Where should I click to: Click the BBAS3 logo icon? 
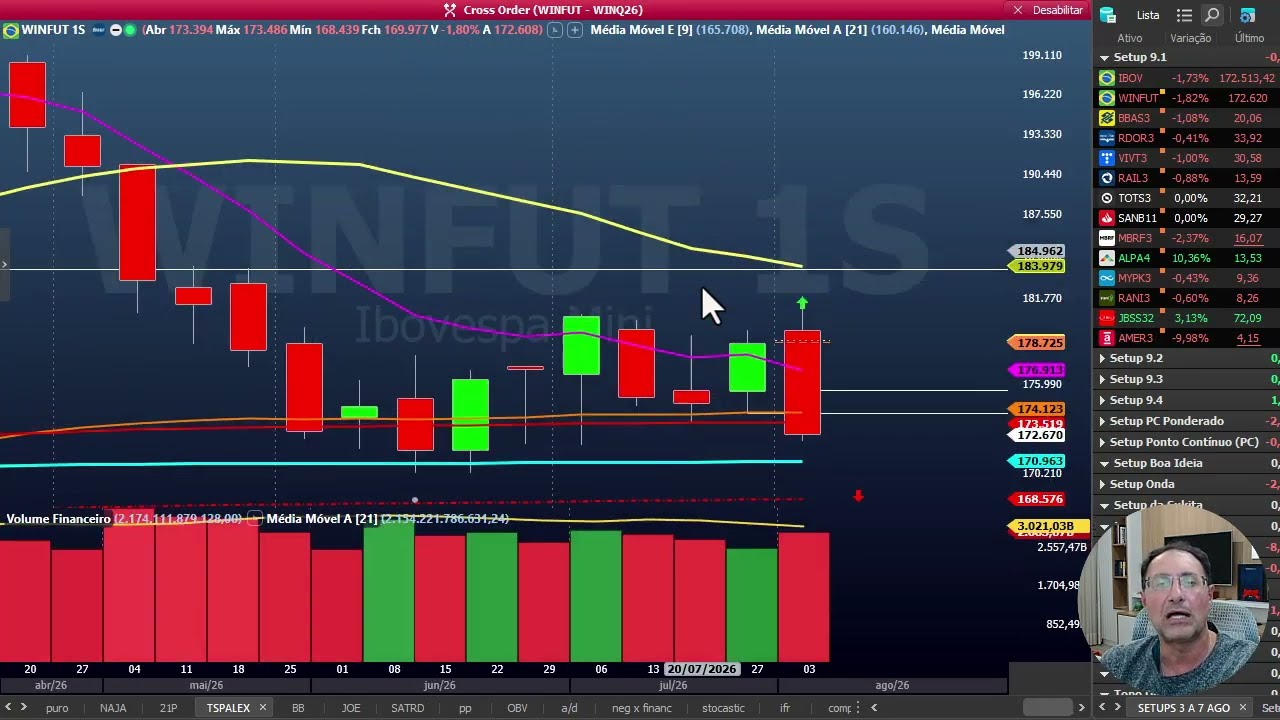click(1106, 118)
